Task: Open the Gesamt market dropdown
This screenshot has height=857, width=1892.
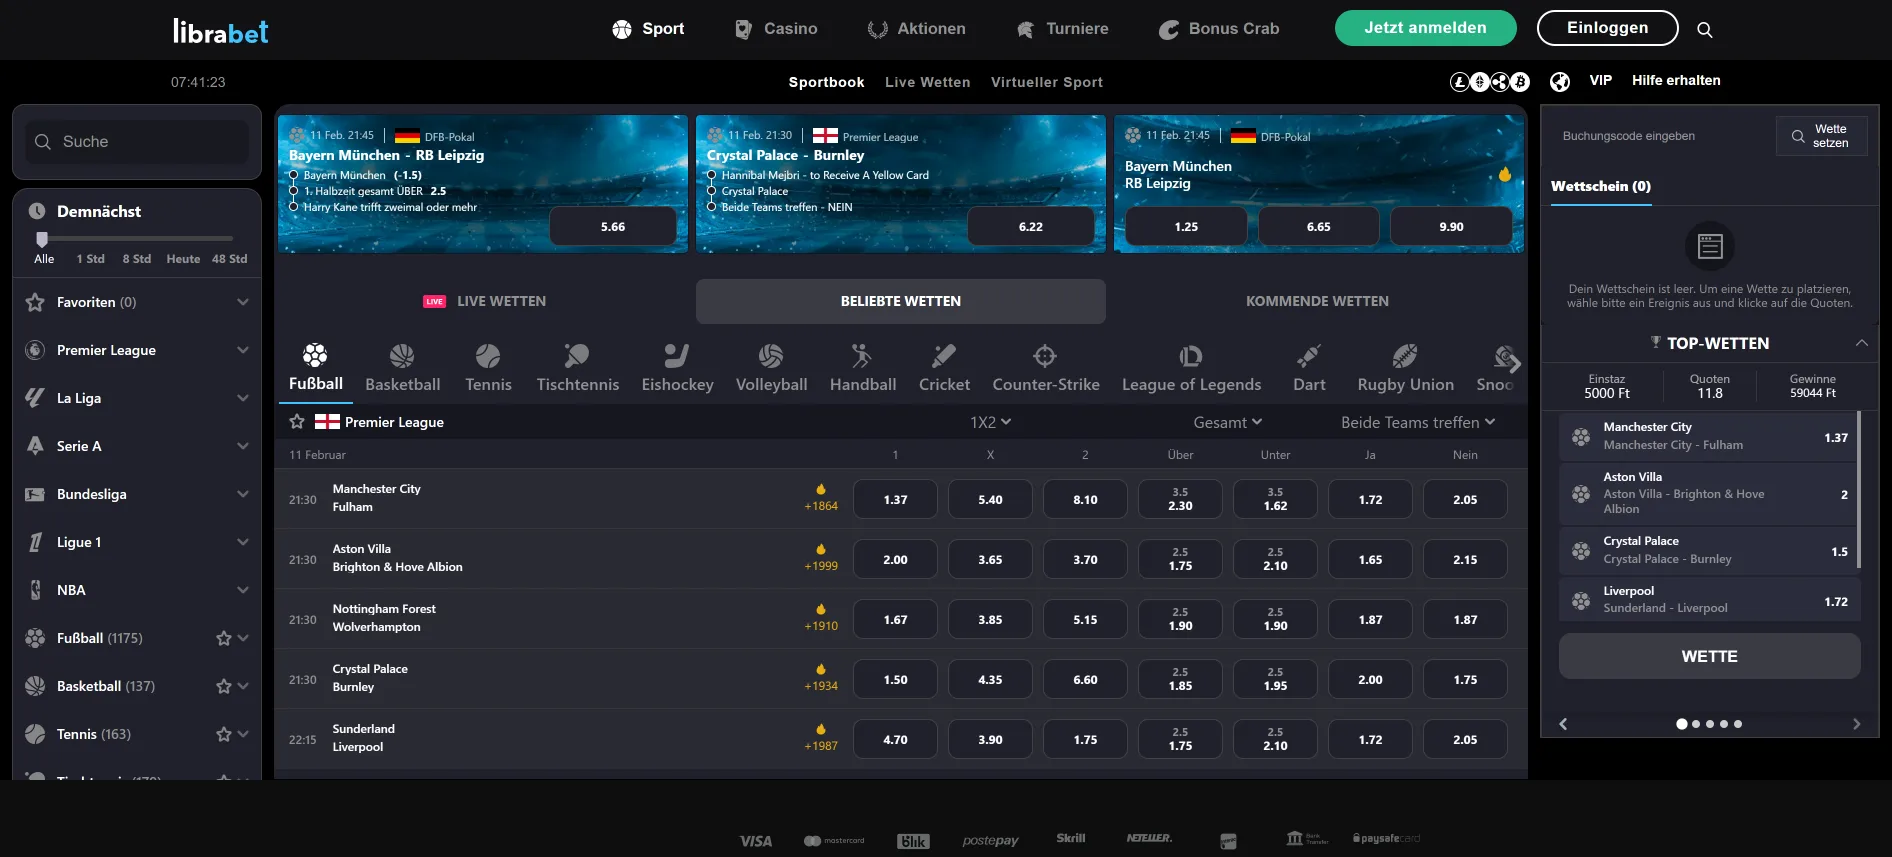Action: point(1228,422)
